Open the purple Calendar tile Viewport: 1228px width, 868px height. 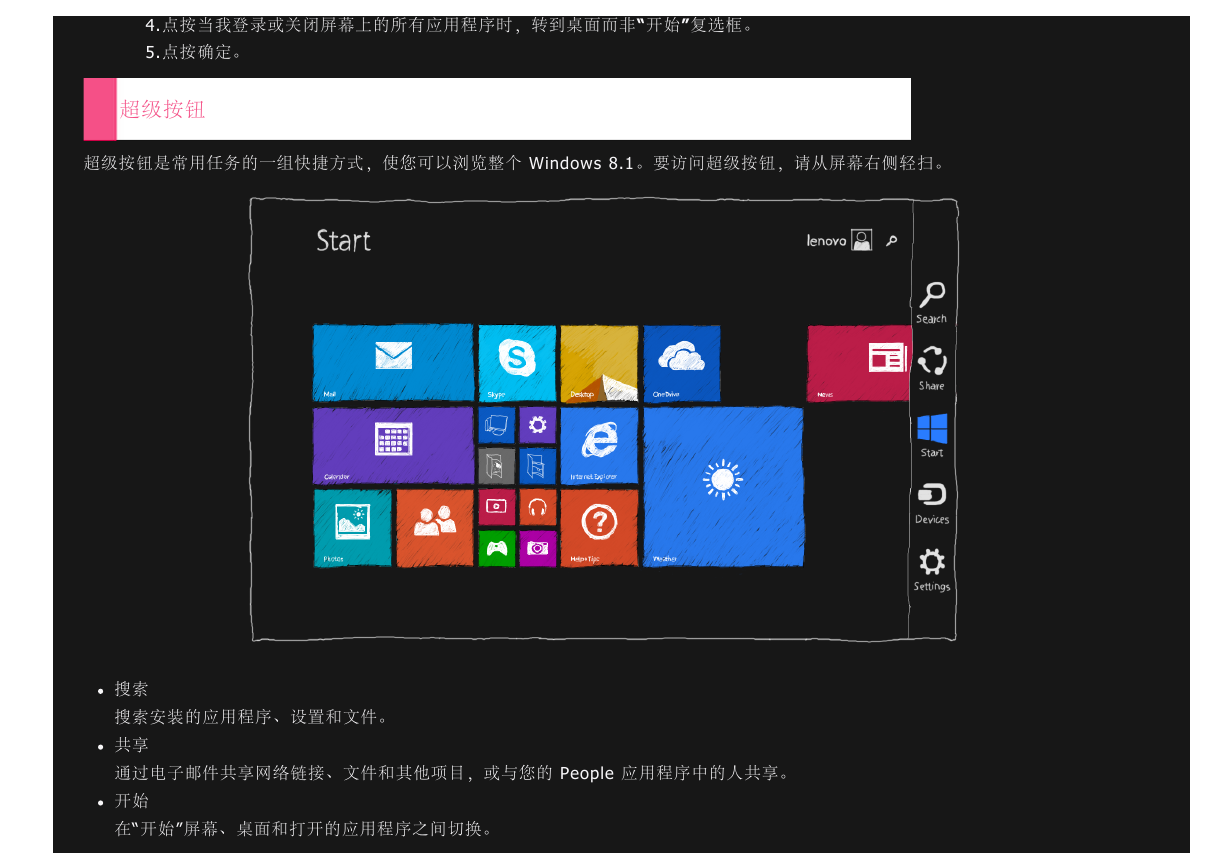393,445
